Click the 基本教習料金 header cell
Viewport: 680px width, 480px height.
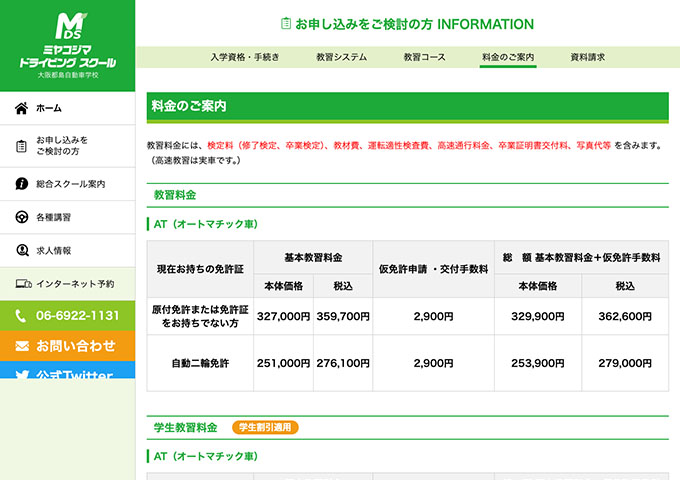coord(313,258)
